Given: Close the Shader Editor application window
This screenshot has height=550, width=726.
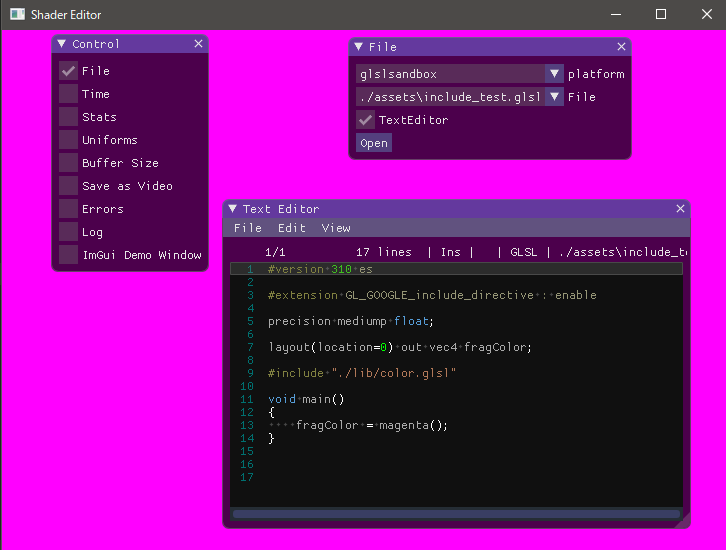Looking at the screenshot, I should point(707,14).
